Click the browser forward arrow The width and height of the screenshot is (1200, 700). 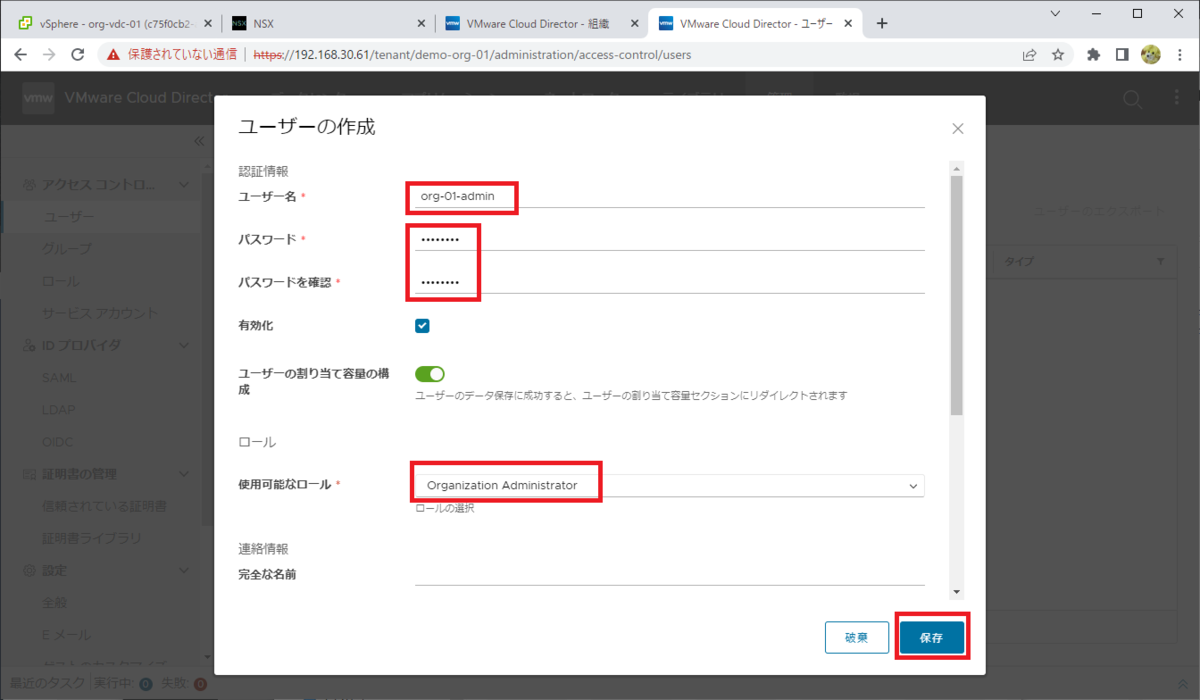click(x=50, y=55)
